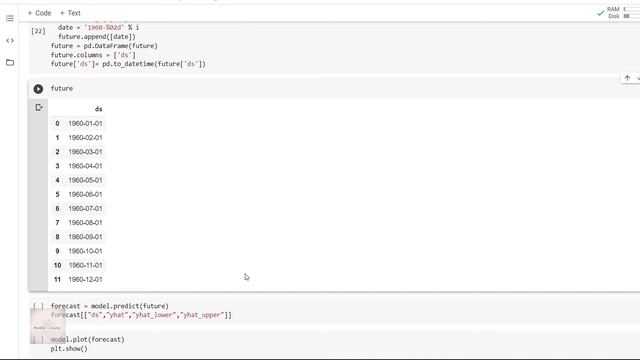Viewport: 640px width, 360px height.
Task: Click into the 'future' code cell text
Action: click(x=62, y=88)
